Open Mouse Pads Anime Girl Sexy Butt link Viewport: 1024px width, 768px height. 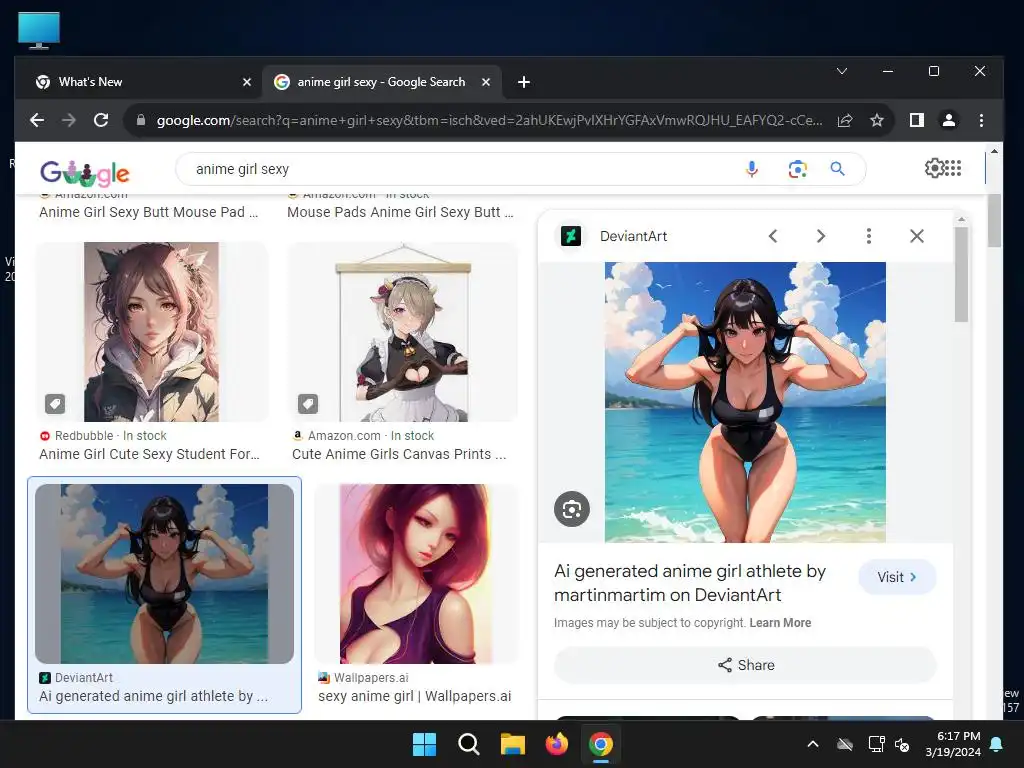click(400, 212)
